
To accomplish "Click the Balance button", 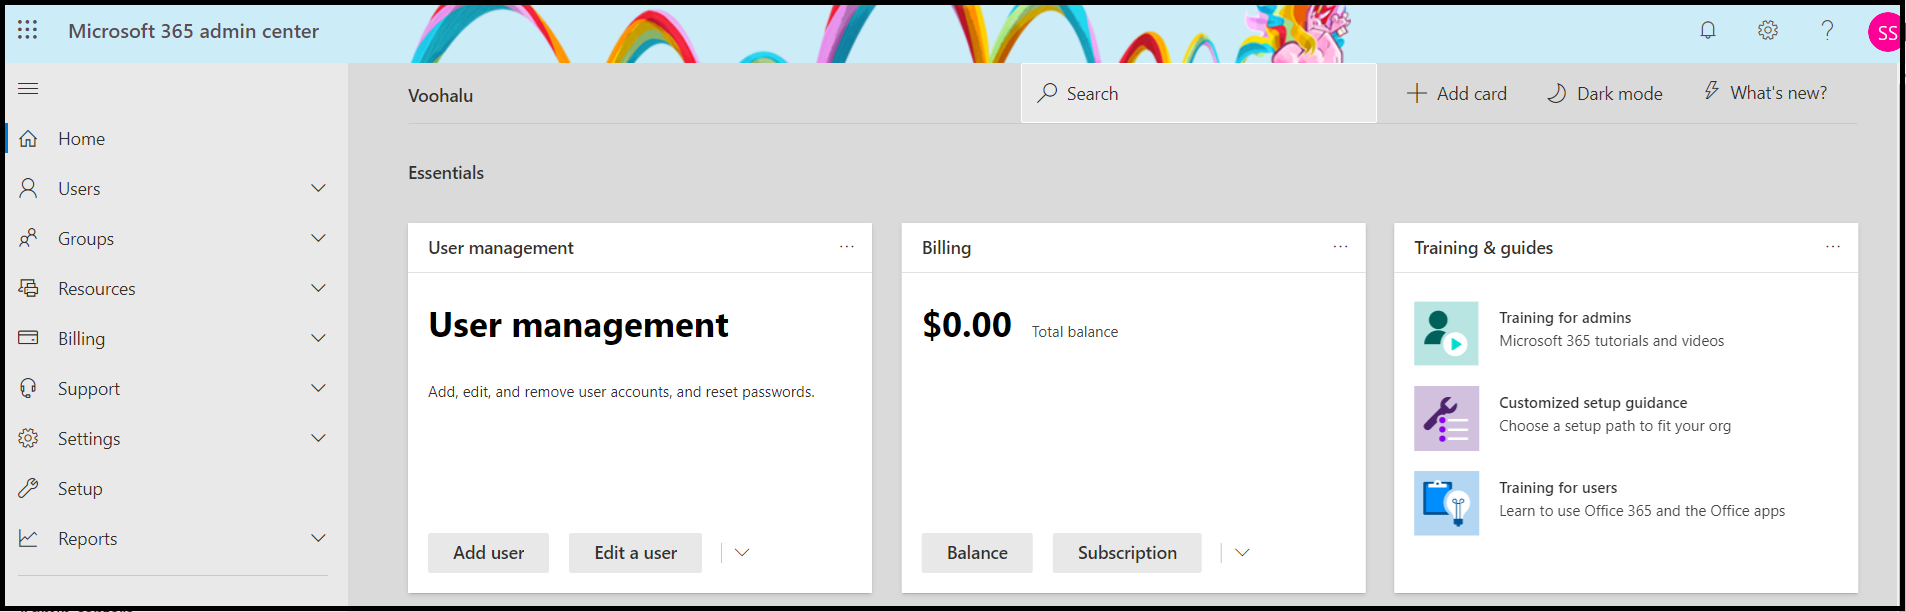I will tap(977, 552).
